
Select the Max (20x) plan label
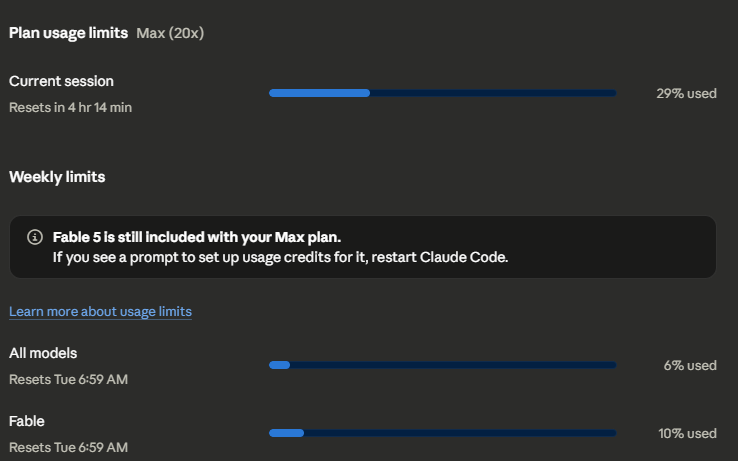coord(170,33)
